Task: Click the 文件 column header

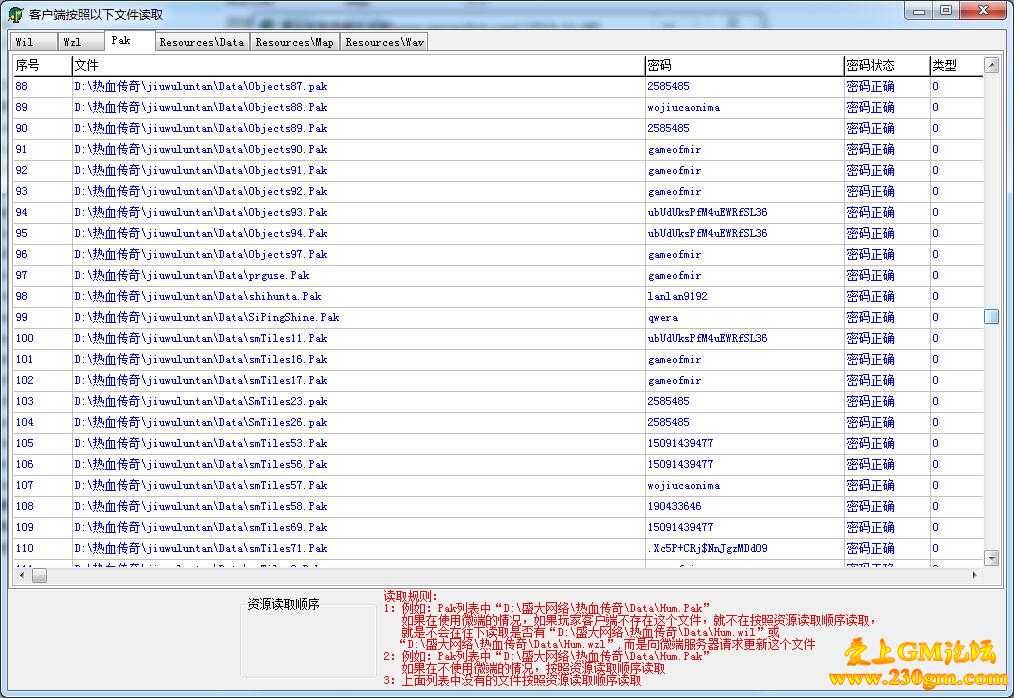Action: tap(358, 65)
